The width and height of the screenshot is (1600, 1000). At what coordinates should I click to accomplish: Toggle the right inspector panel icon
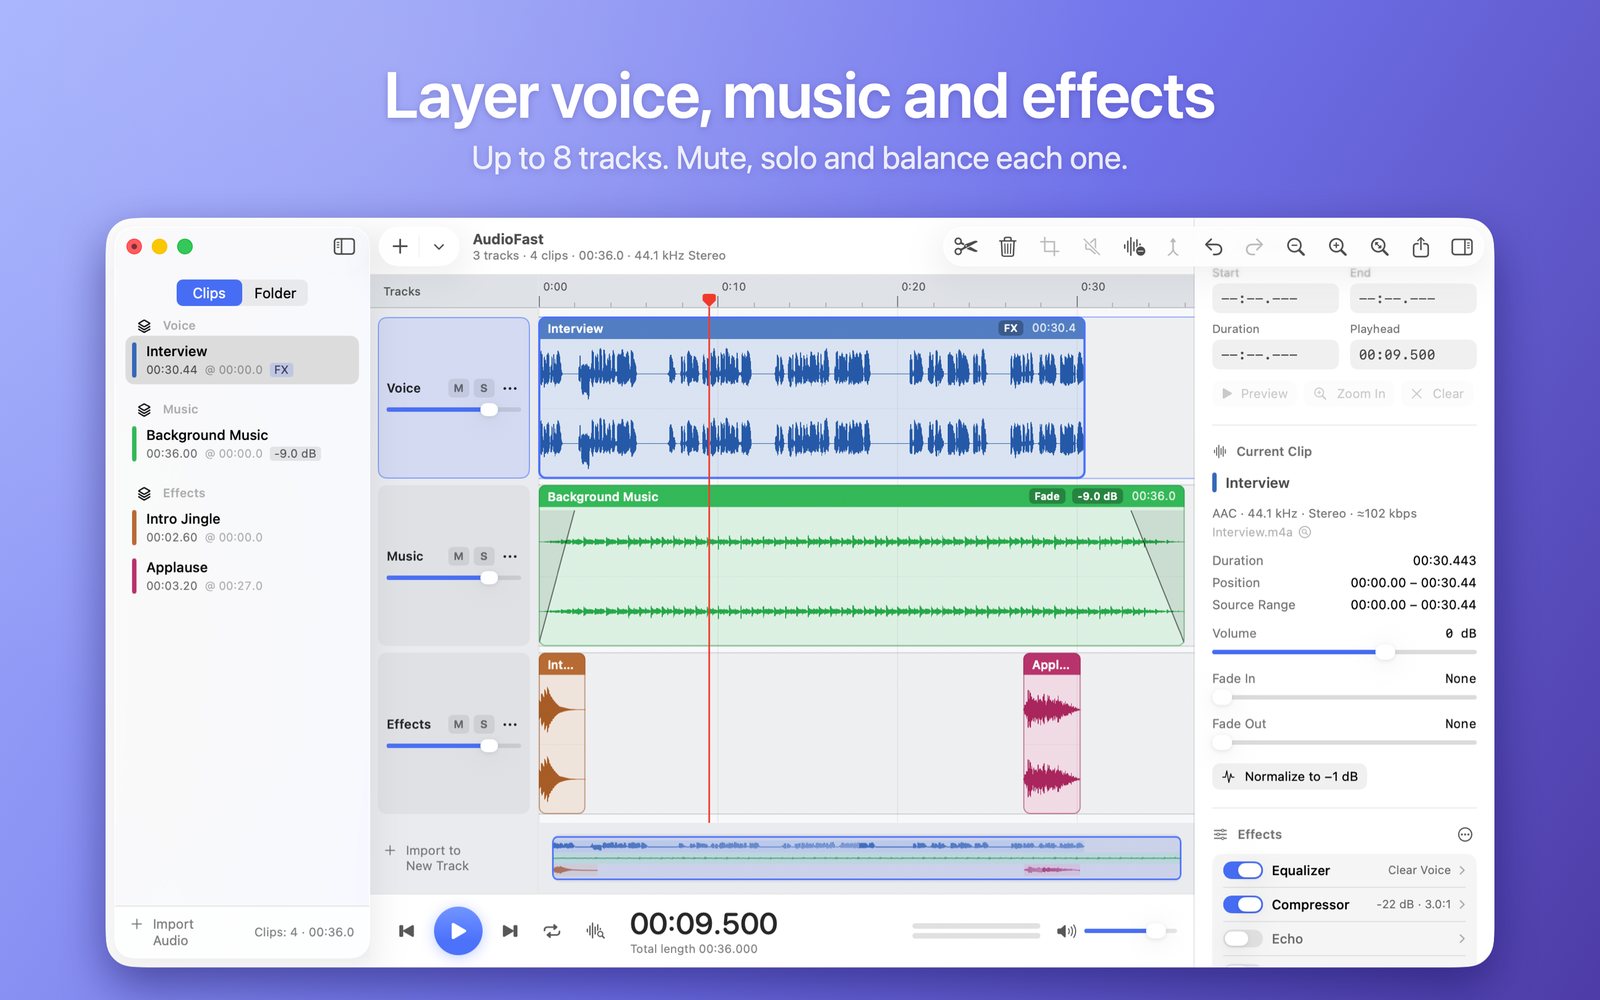coord(1462,246)
